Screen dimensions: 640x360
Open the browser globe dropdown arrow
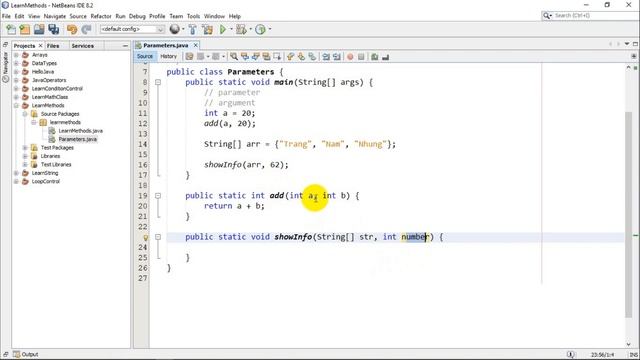click(x=183, y=29)
